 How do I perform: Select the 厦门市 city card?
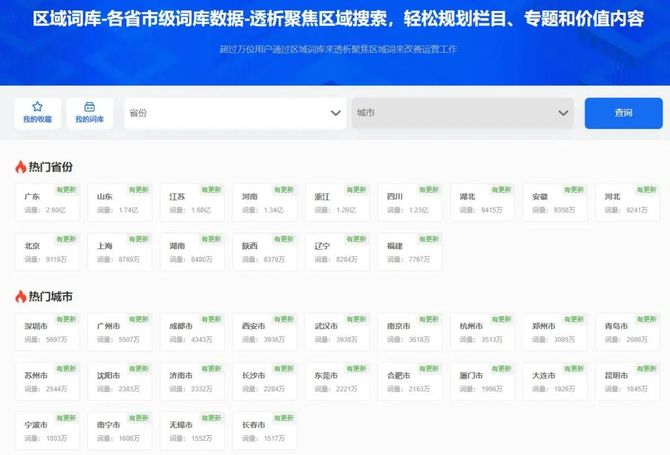click(x=482, y=382)
